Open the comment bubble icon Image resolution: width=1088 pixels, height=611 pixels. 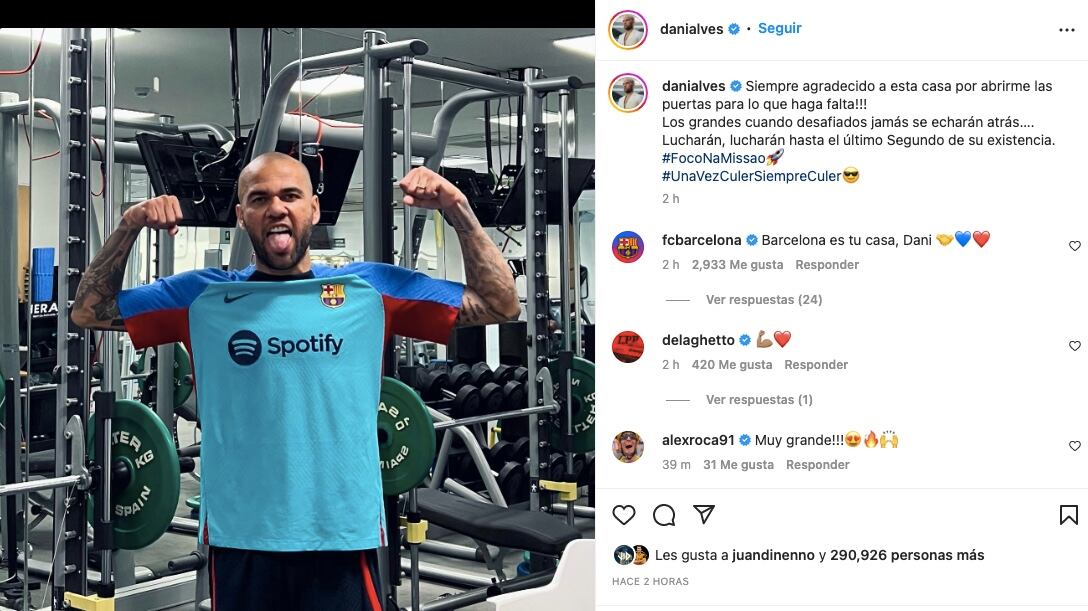tap(664, 515)
